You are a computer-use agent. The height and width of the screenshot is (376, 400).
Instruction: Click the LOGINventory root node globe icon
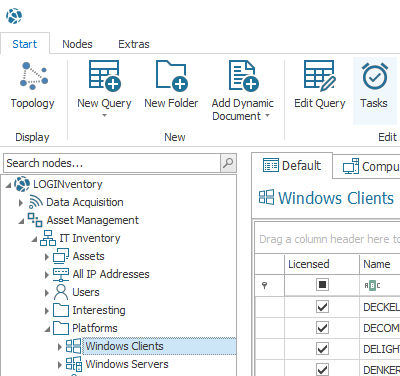[x=22, y=184]
